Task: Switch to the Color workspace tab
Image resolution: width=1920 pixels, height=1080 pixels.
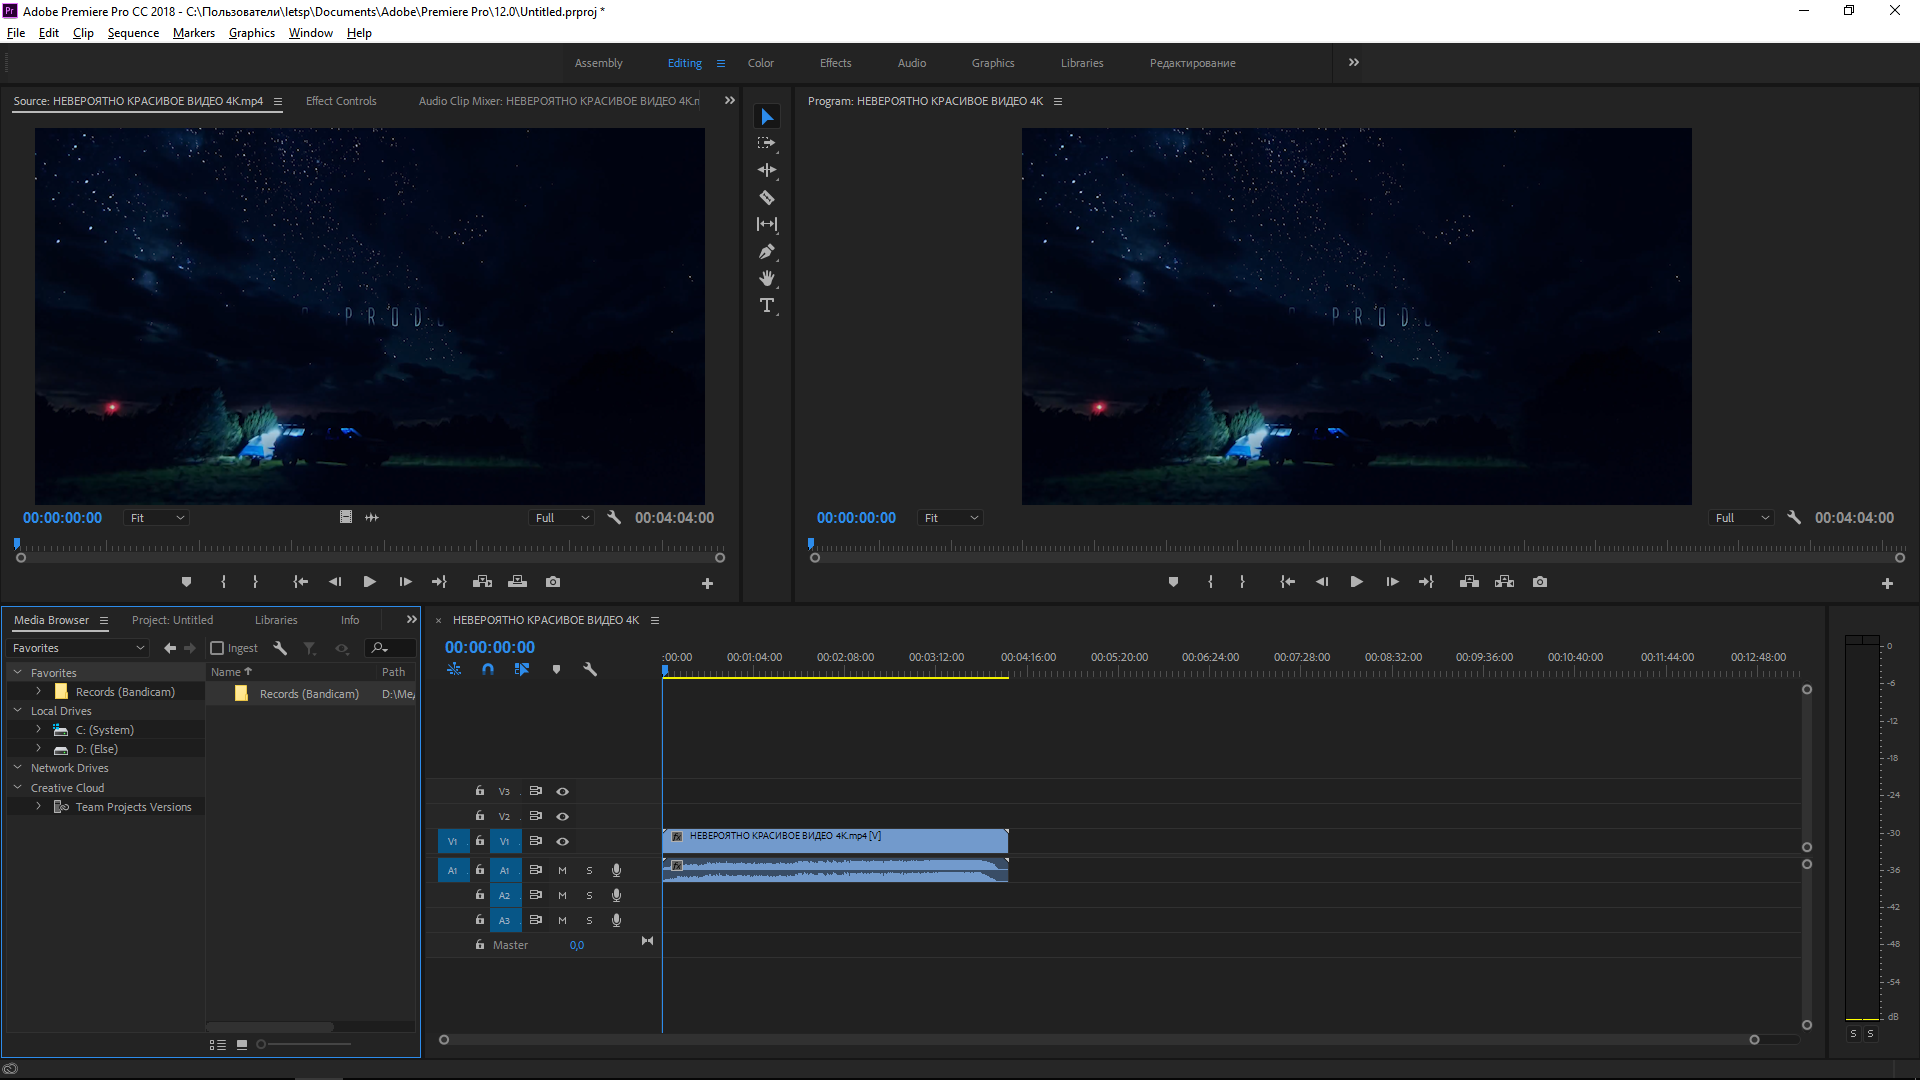Action: pos(760,63)
